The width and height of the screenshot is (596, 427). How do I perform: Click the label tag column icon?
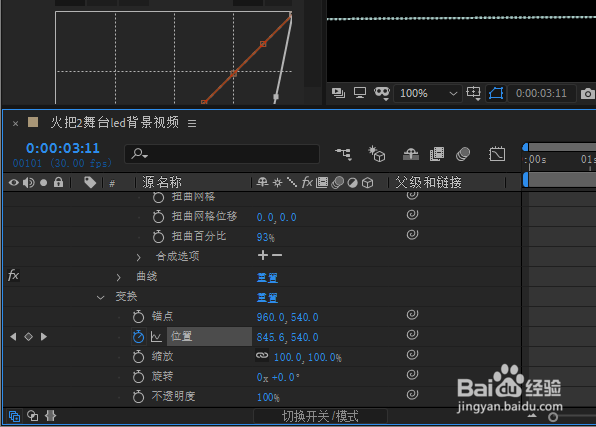(90, 183)
